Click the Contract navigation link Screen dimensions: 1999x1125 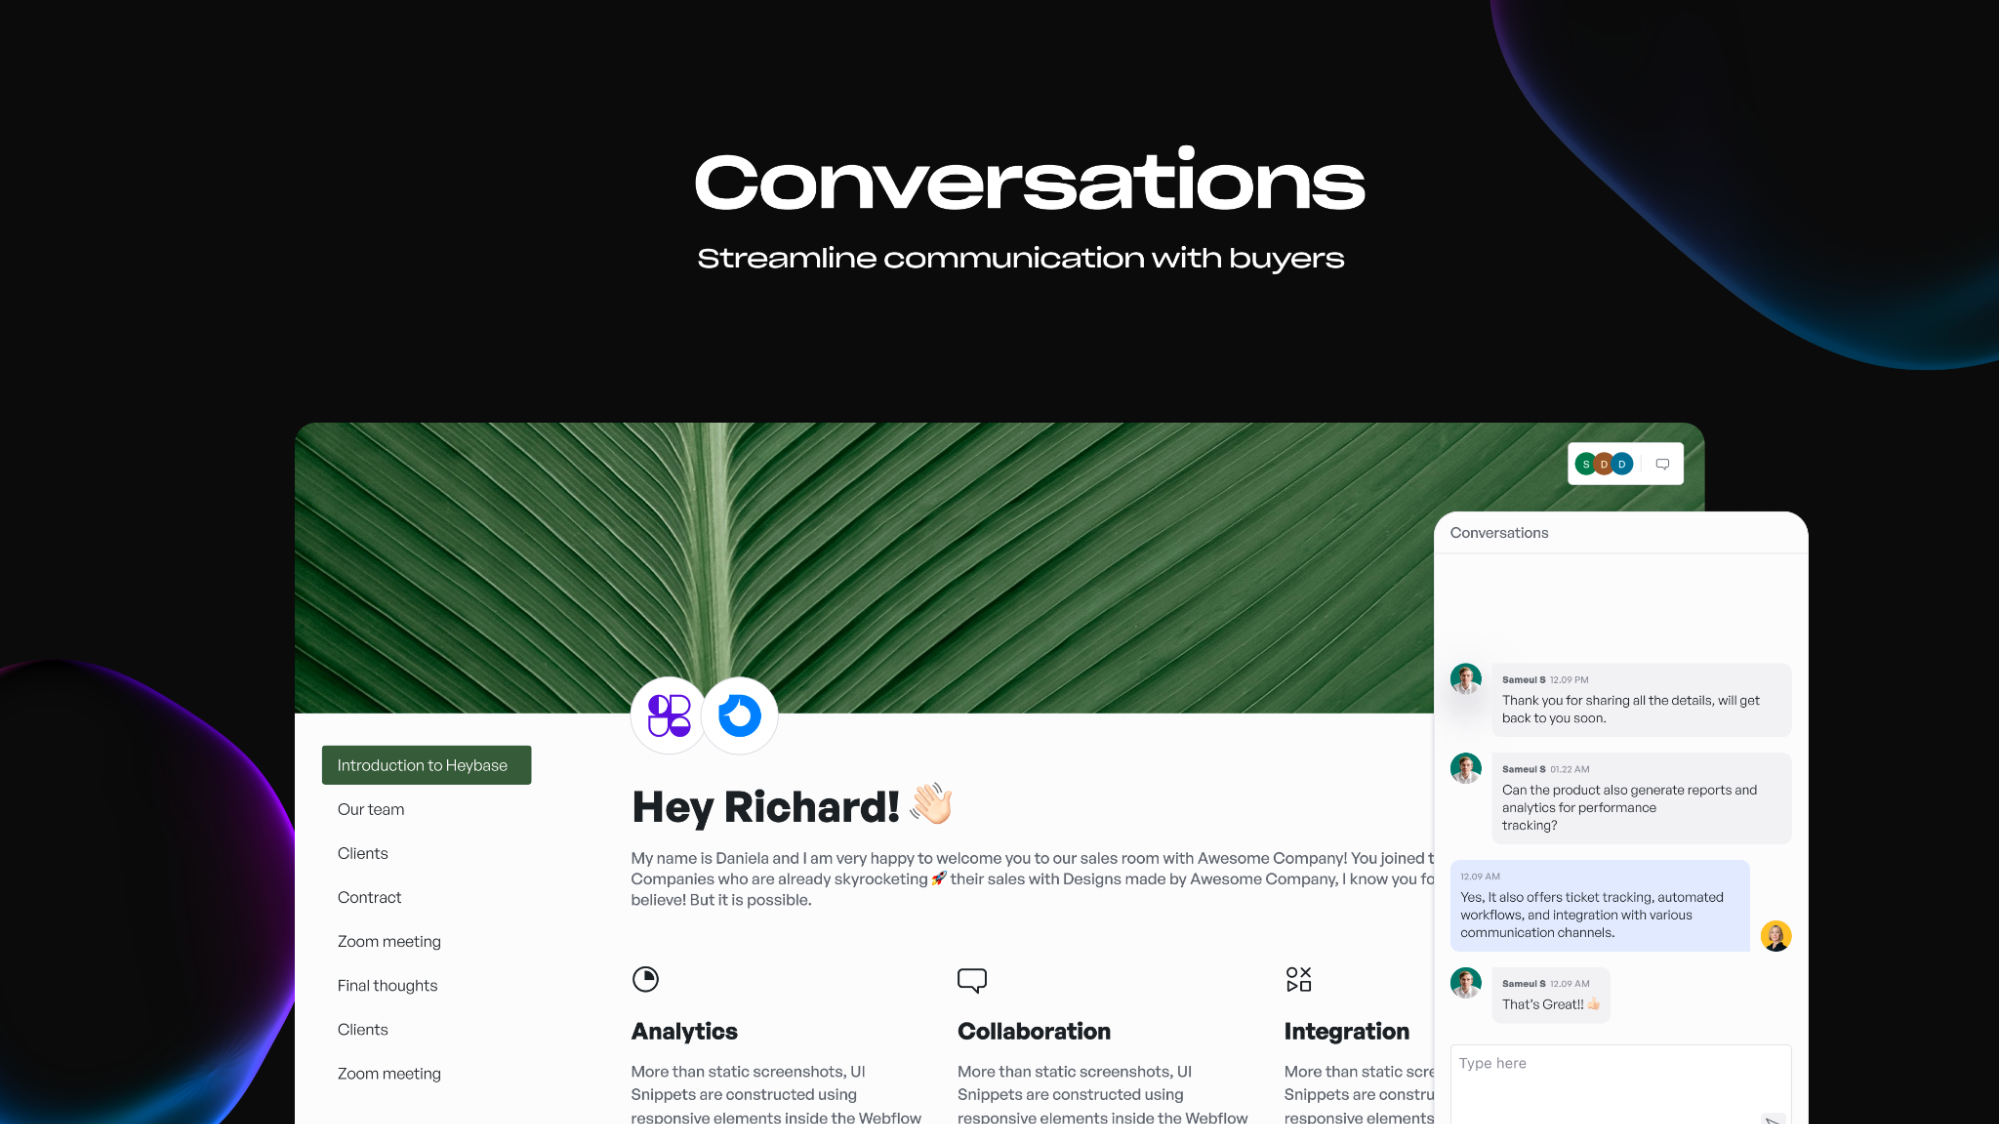(x=368, y=897)
